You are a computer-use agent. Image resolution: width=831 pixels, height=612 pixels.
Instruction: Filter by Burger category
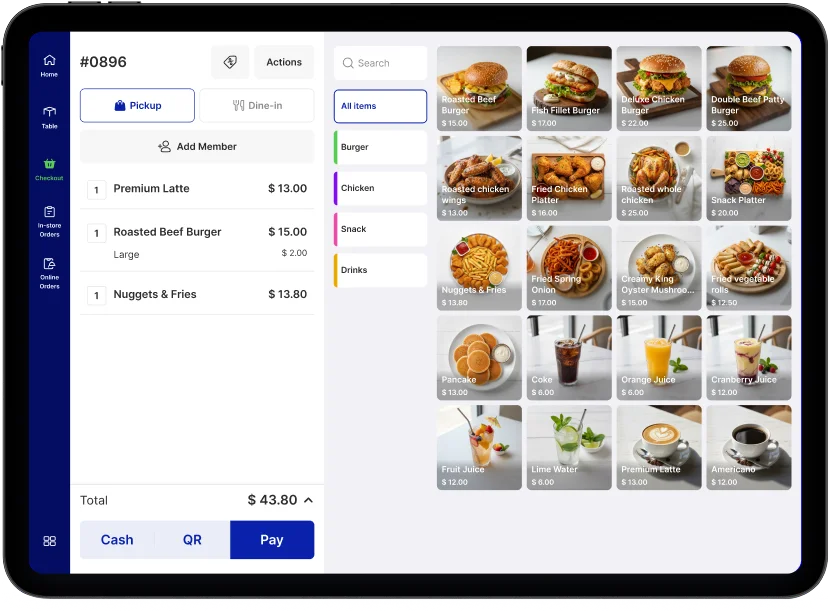(x=380, y=147)
